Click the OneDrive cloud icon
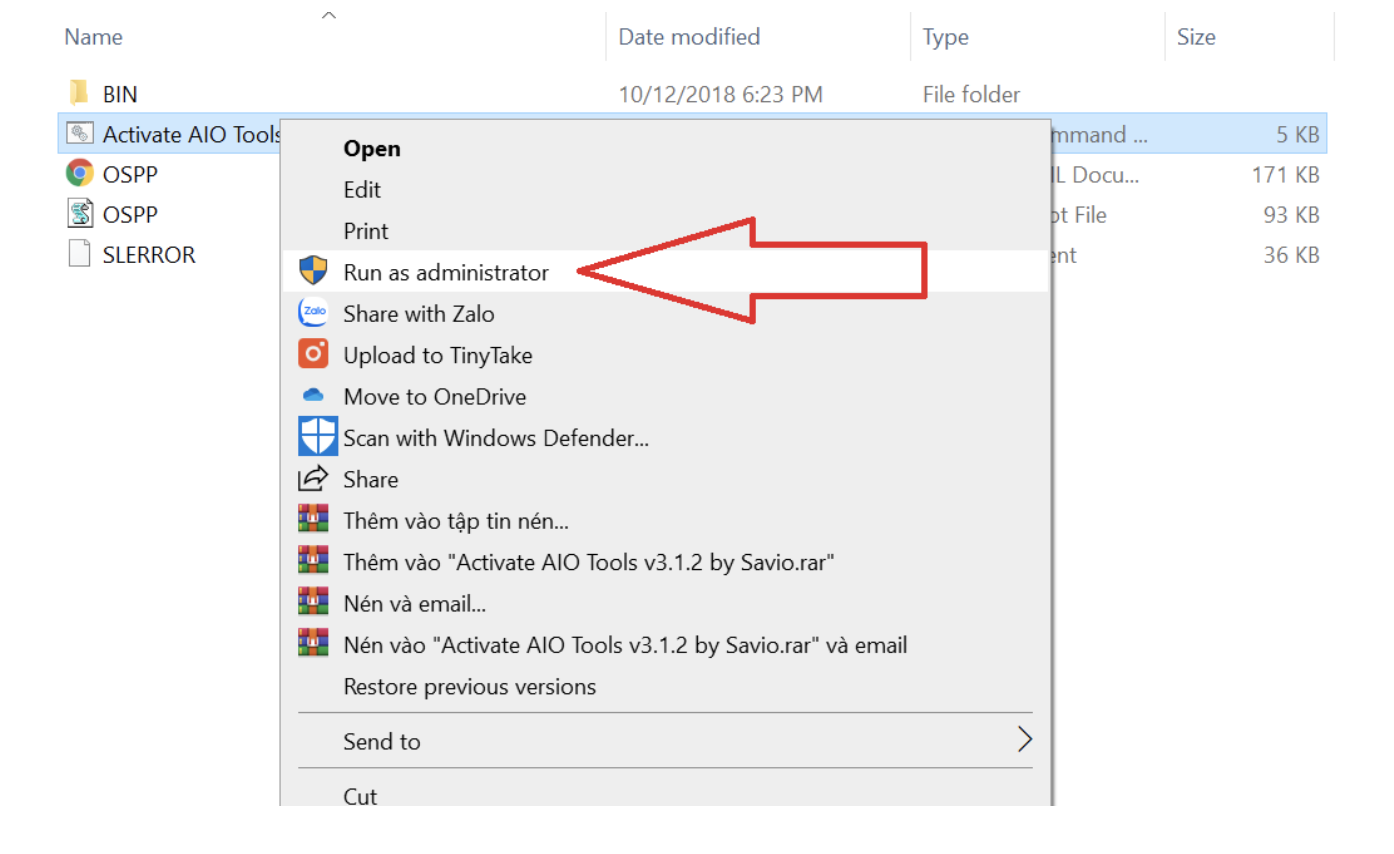The height and width of the screenshot is (854, 1394). pyautogui.click(x=313, y=396)
